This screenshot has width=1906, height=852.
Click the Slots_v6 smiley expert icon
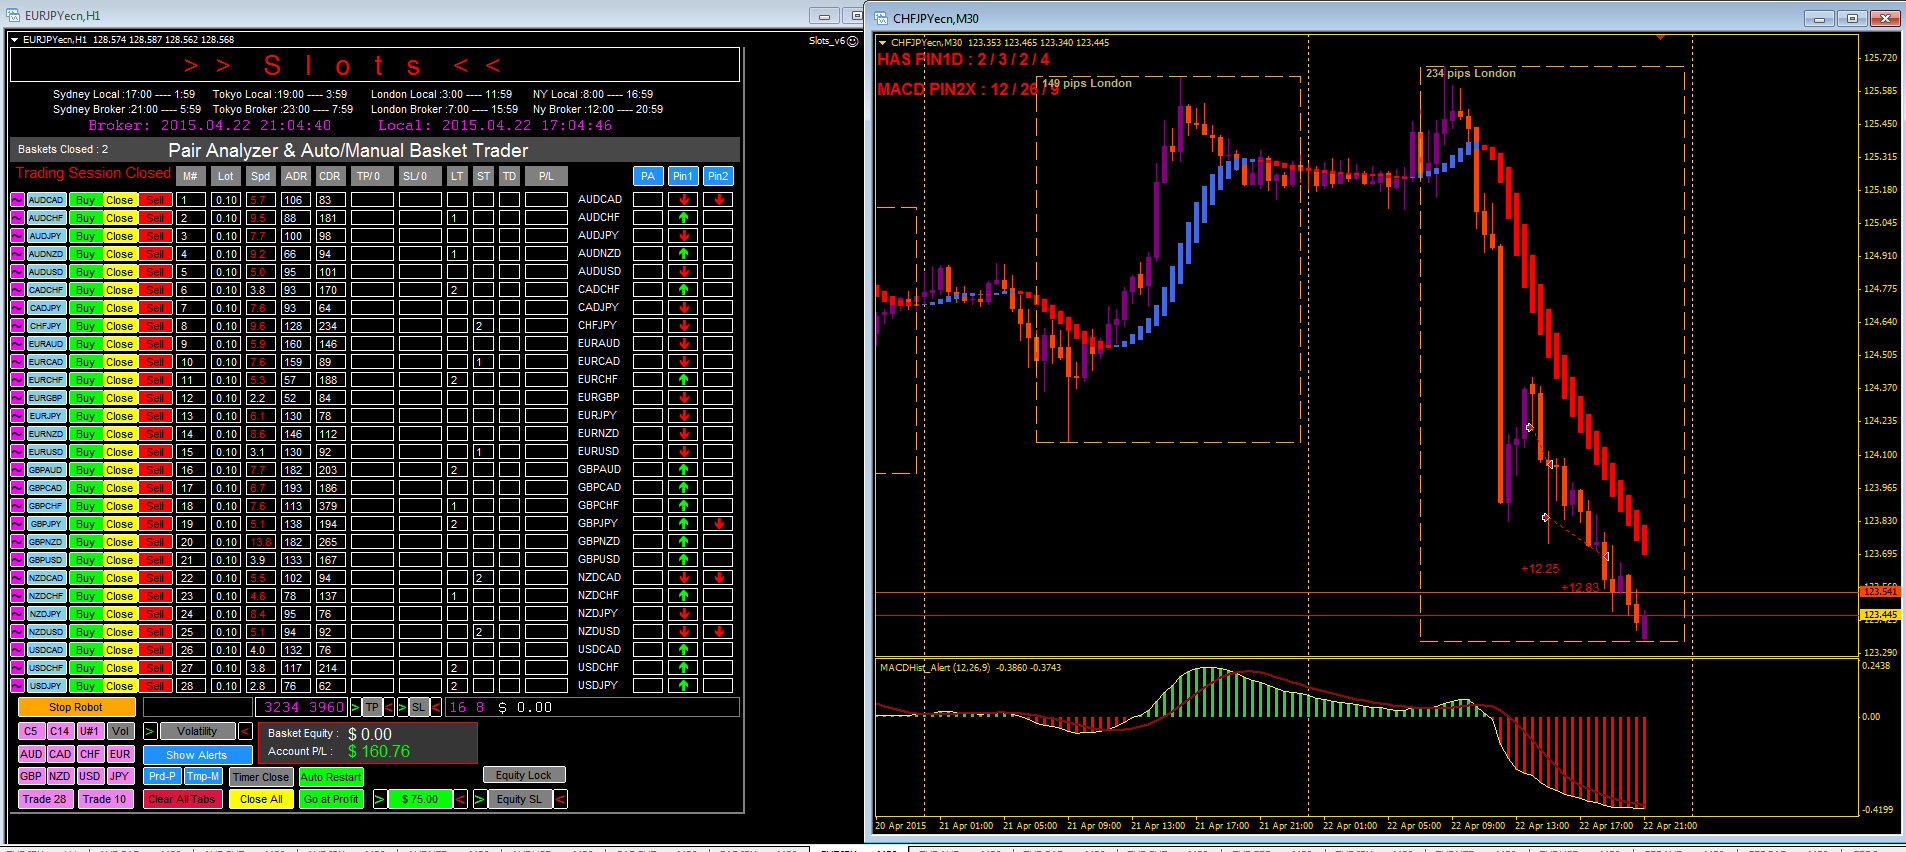853,41
